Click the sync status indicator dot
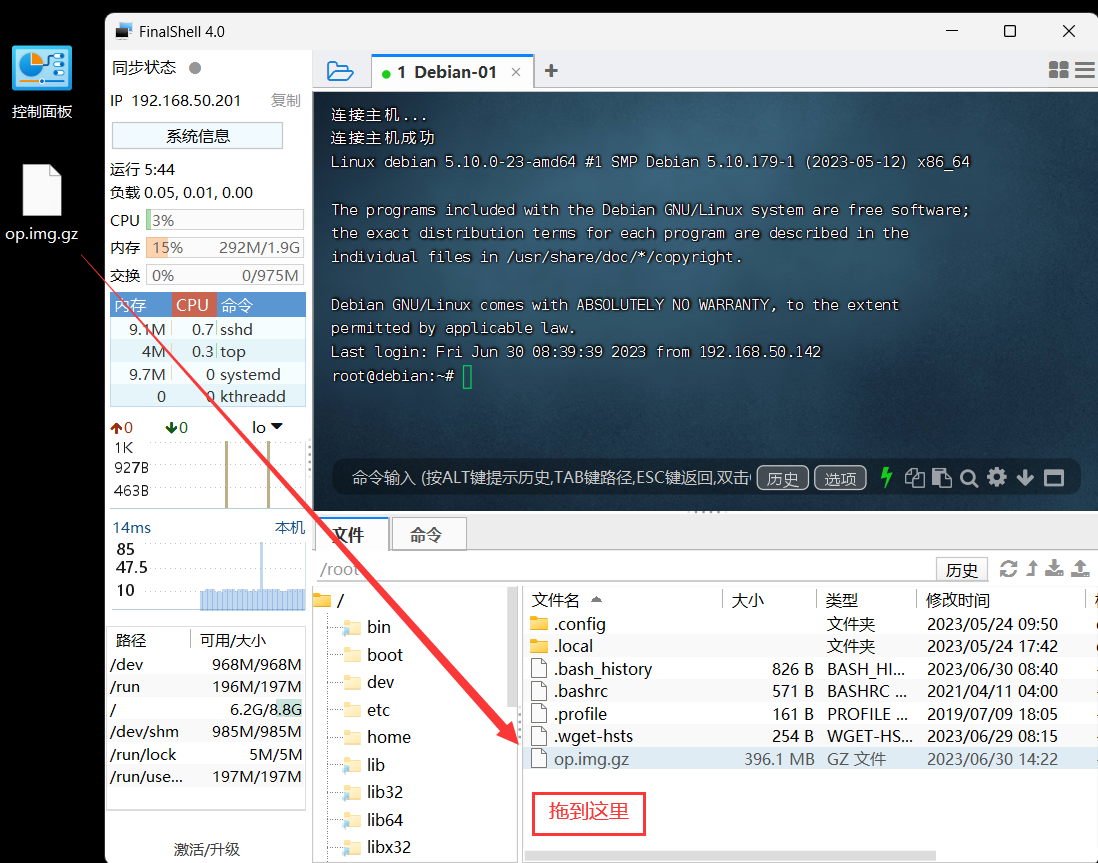Screen dimensions: 1098x863 195,68
